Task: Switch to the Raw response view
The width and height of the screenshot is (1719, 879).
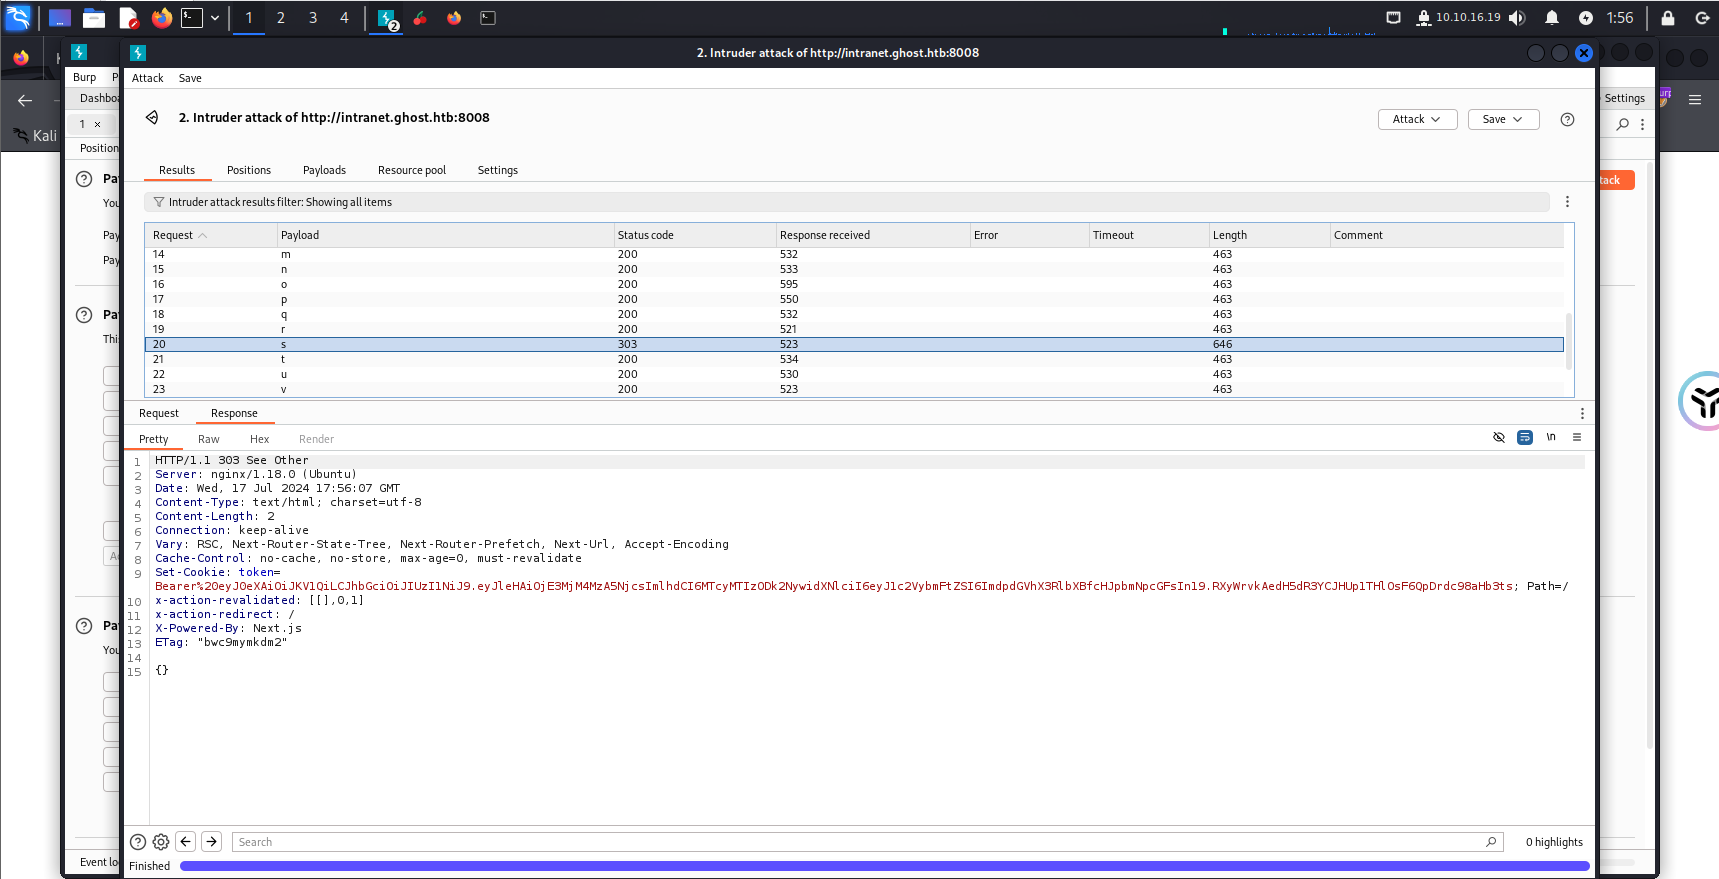Action: (208, 440)
